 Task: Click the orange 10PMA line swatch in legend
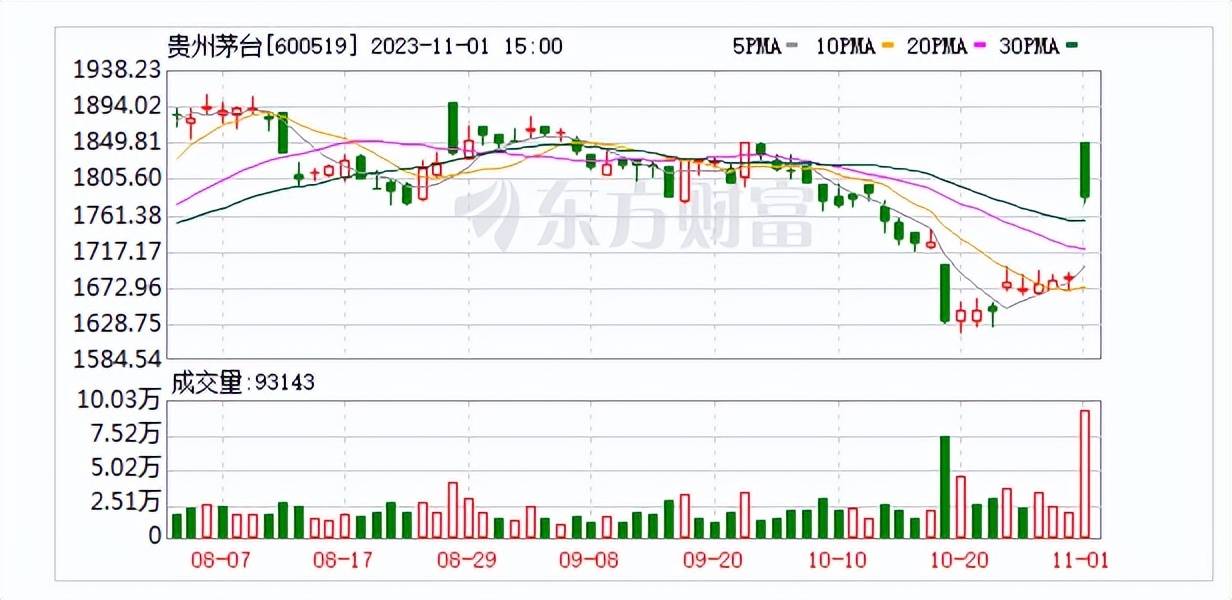[887, 46]
